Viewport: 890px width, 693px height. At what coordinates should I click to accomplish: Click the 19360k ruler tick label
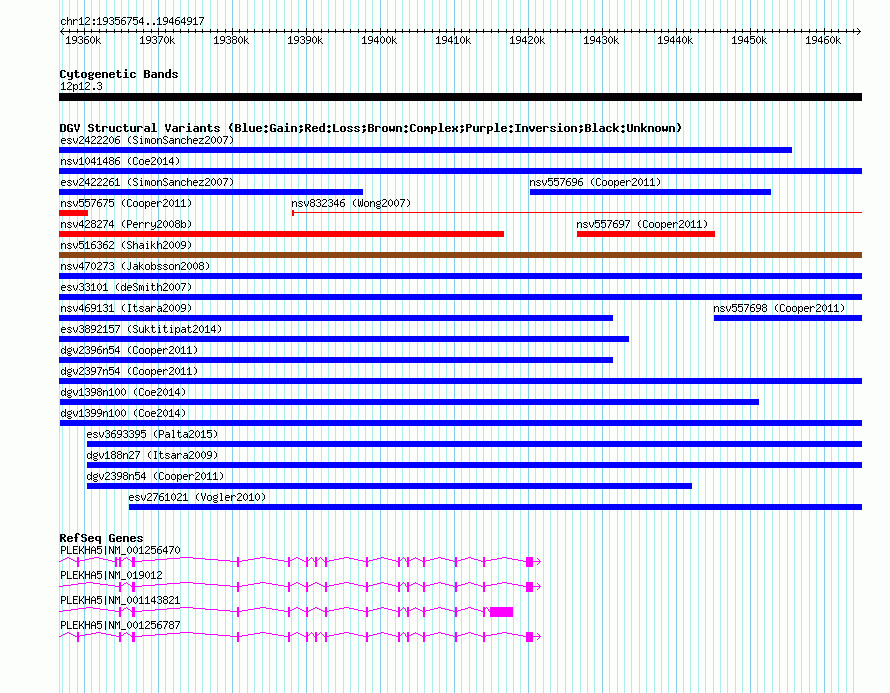coord(83,40)
